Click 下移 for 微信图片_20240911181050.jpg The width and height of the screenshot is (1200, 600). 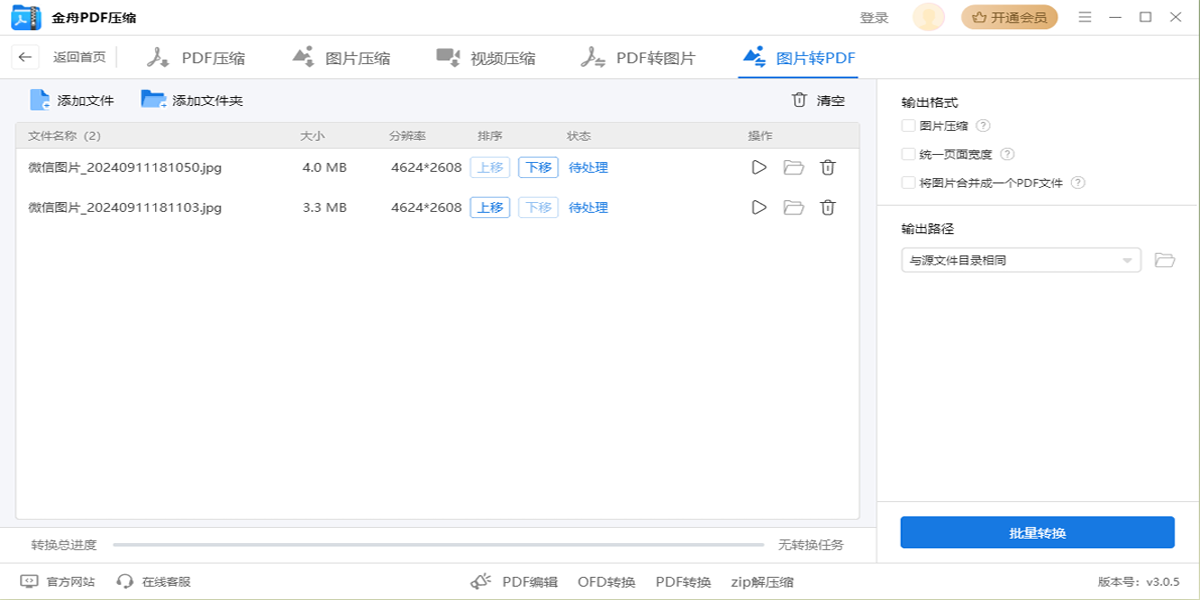[538, 167]
